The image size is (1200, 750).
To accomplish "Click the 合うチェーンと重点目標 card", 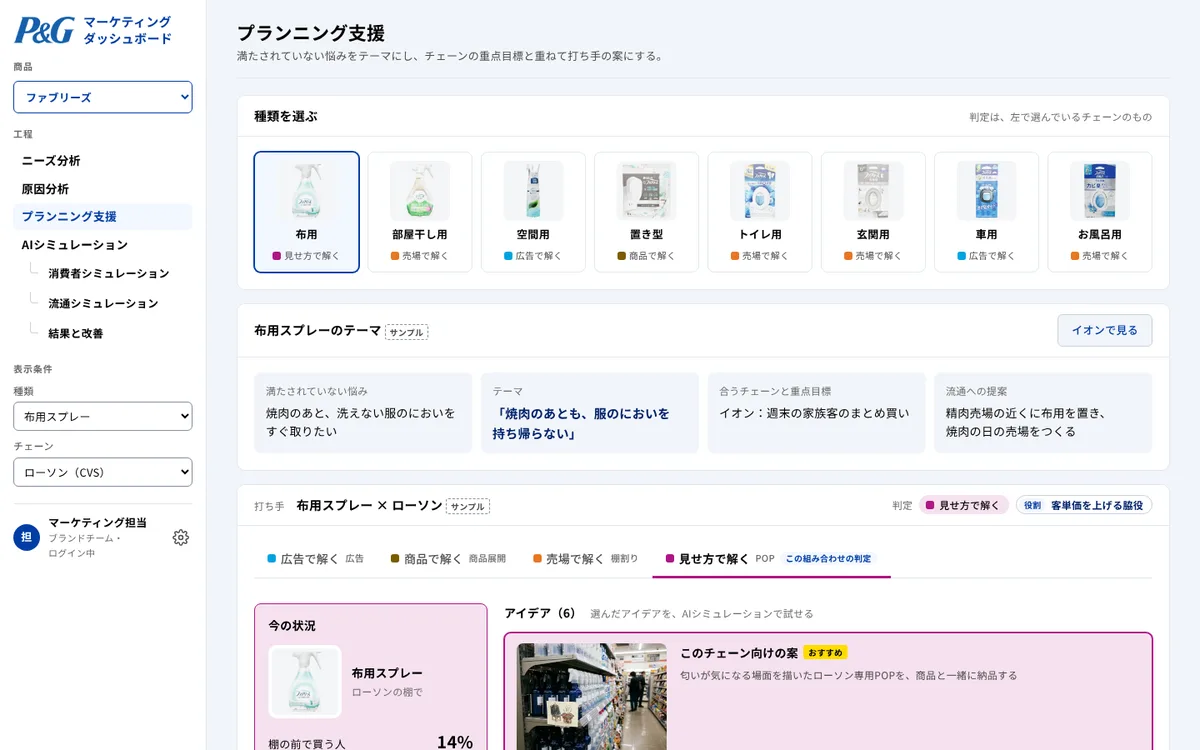I will (x=816, y=413).
